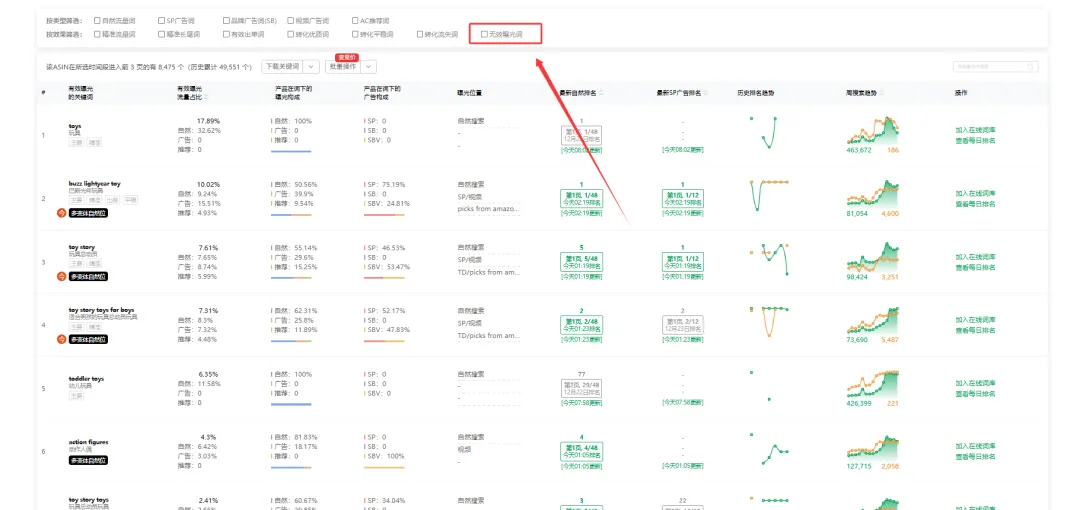The height and width of the screenshot is (510, 1080).
Task: Click 查看每日排名 for buzz lightyear toy
Action: pyautogui.click(x=975, y=205)
